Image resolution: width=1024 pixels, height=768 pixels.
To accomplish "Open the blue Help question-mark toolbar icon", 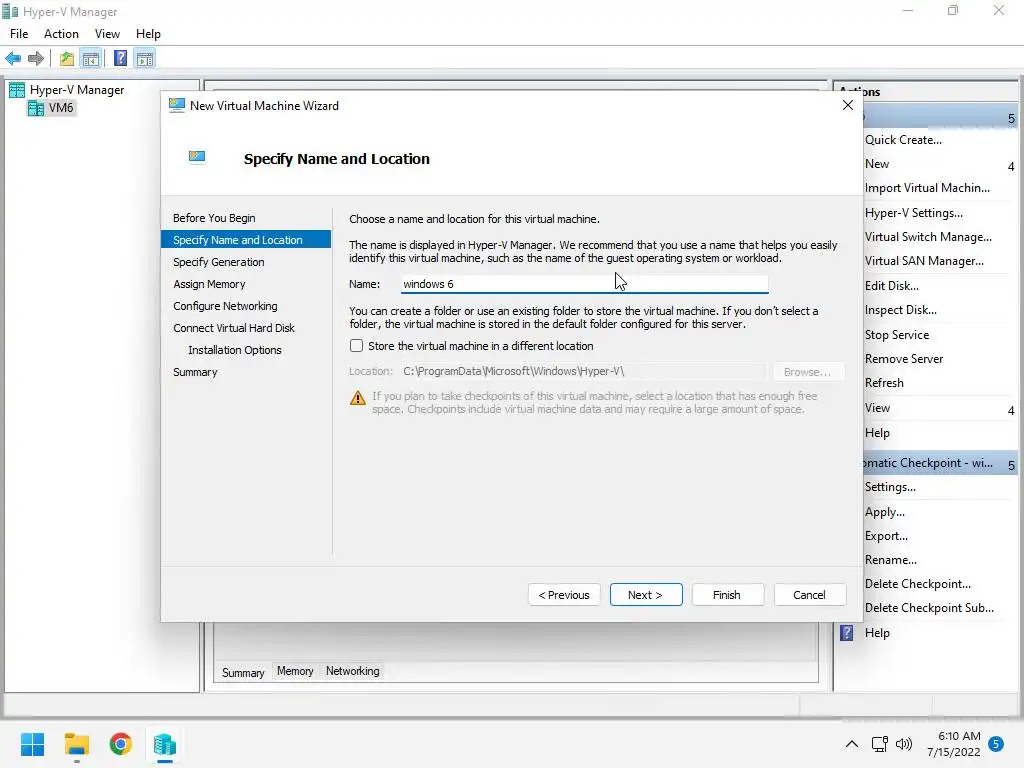I will point(120,59).
